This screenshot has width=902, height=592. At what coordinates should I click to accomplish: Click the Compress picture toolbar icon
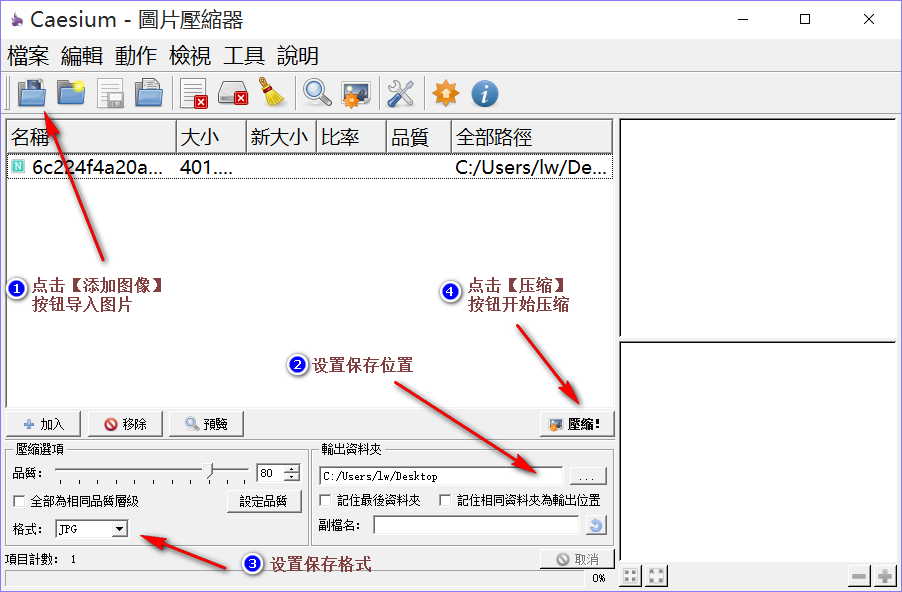[356, 93]
